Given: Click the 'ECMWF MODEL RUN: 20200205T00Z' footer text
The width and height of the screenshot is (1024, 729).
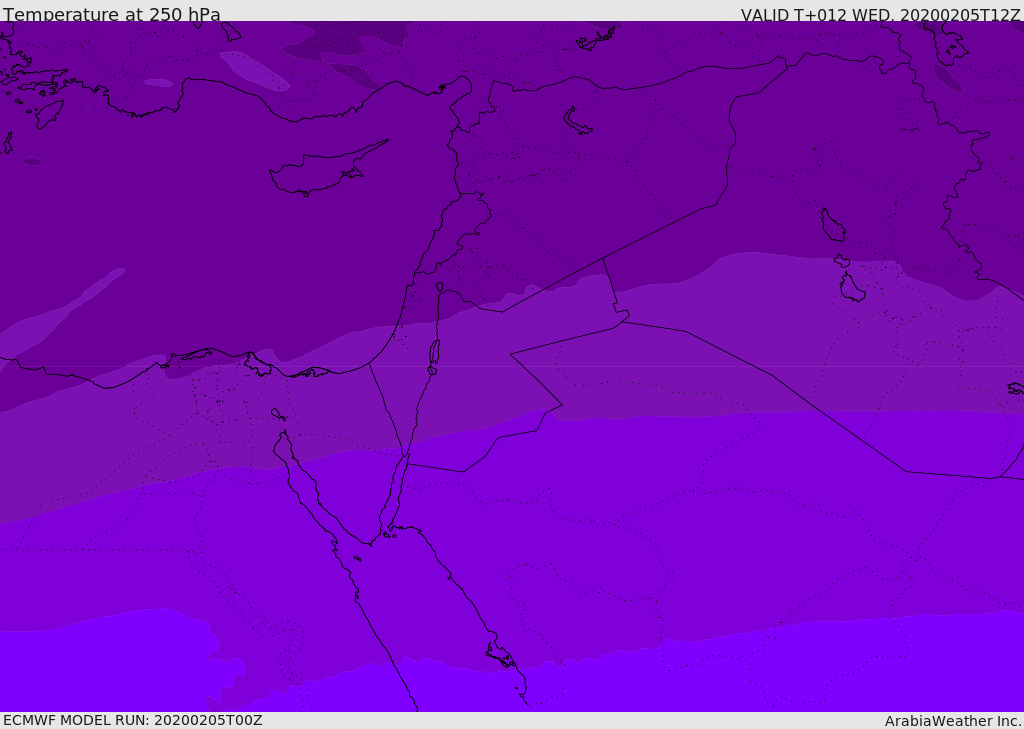Looking at the screenshot, I should (x=133, y=720).
